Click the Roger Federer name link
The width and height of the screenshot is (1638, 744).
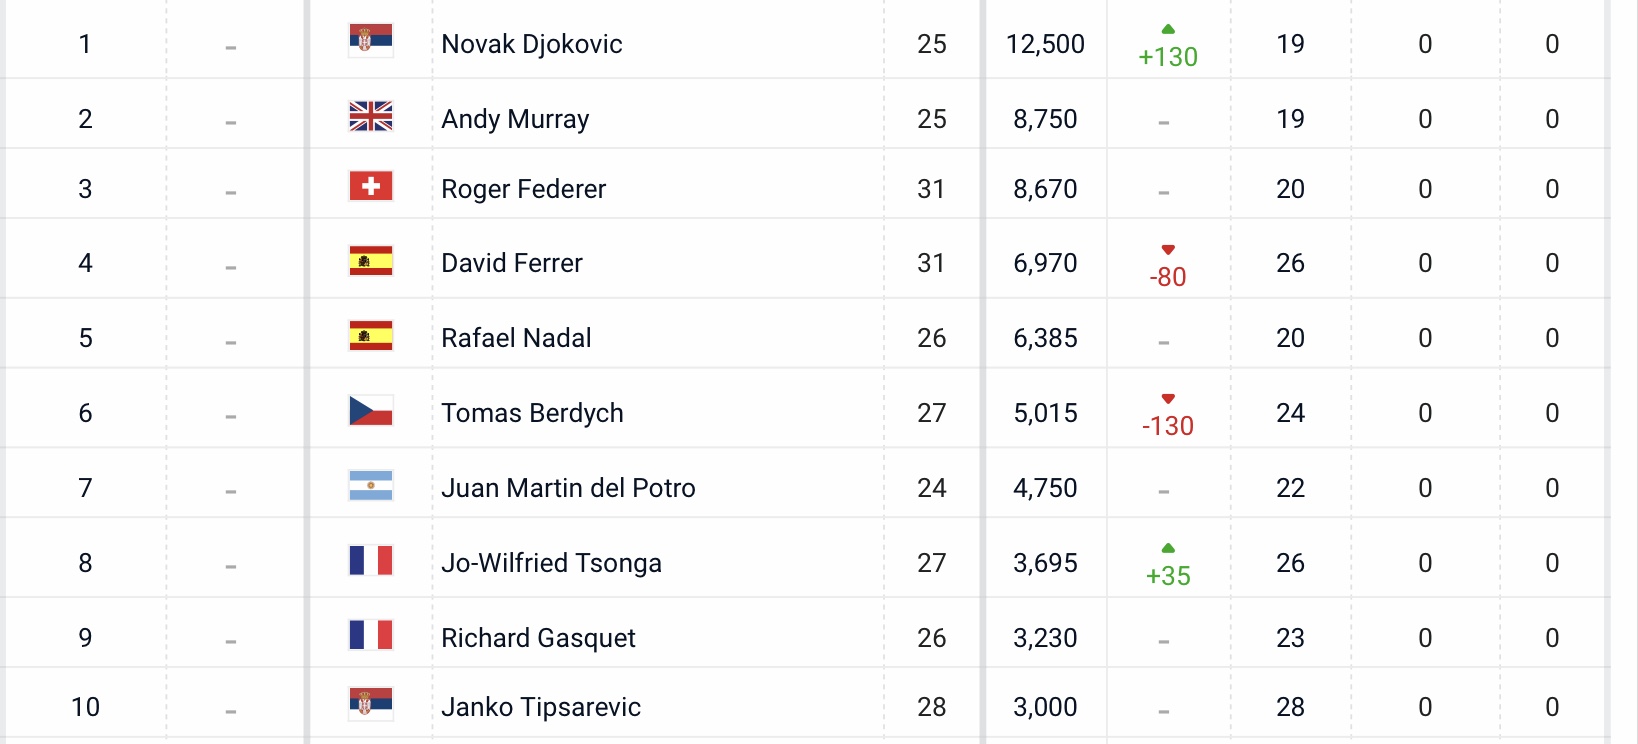523,189
